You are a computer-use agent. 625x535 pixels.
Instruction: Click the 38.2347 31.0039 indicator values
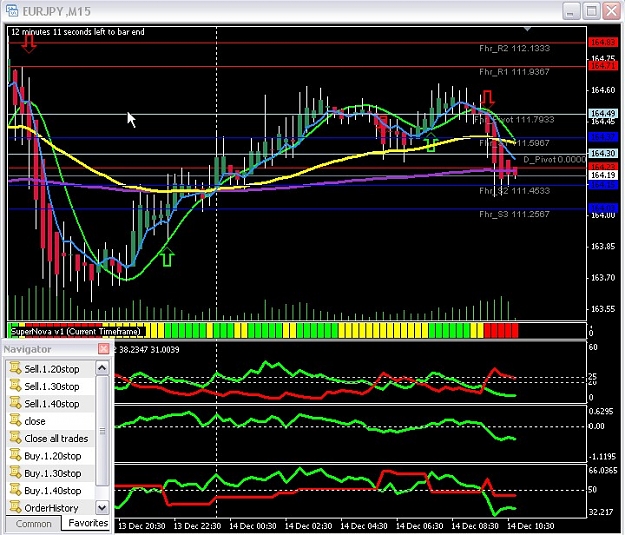pos(149,350)
